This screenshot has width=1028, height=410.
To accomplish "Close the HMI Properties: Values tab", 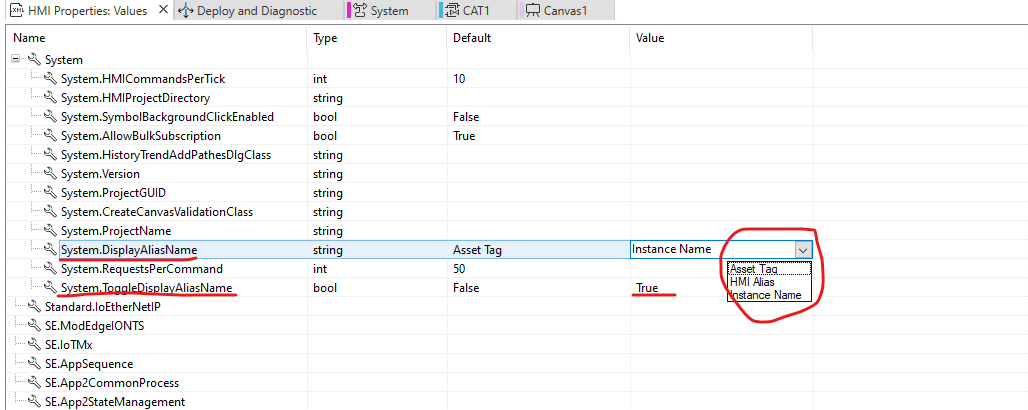I will click(163, 10).
